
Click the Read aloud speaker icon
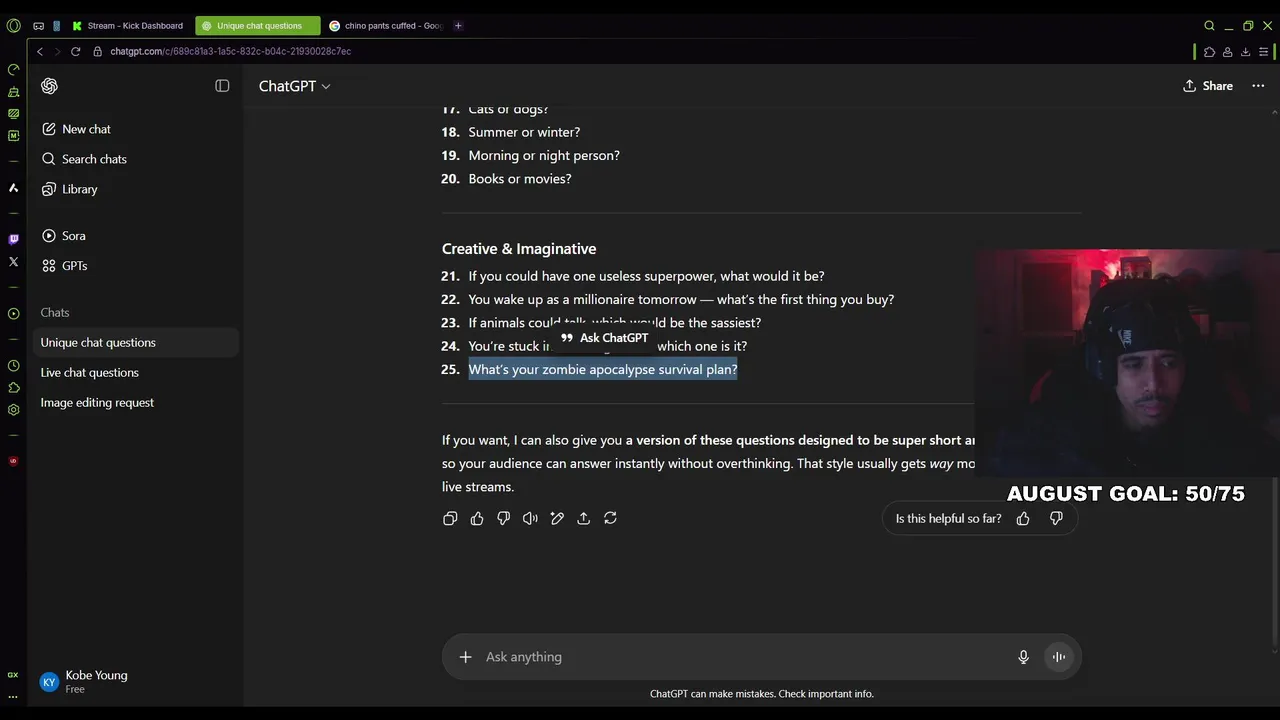(530, 518)
